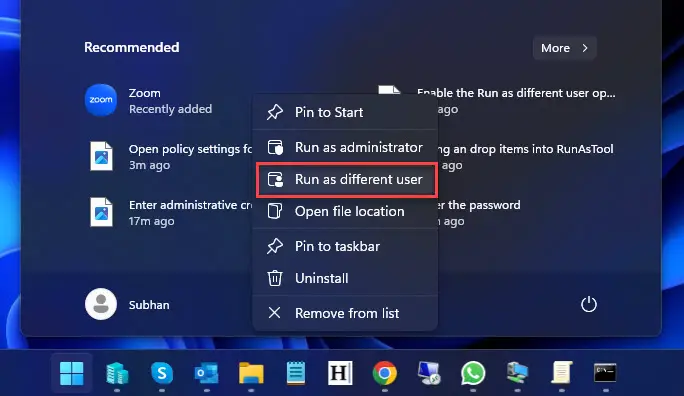Launch Skype from the taskbar
The width and height of the screenshot is (684, 396).
[162, 373]
